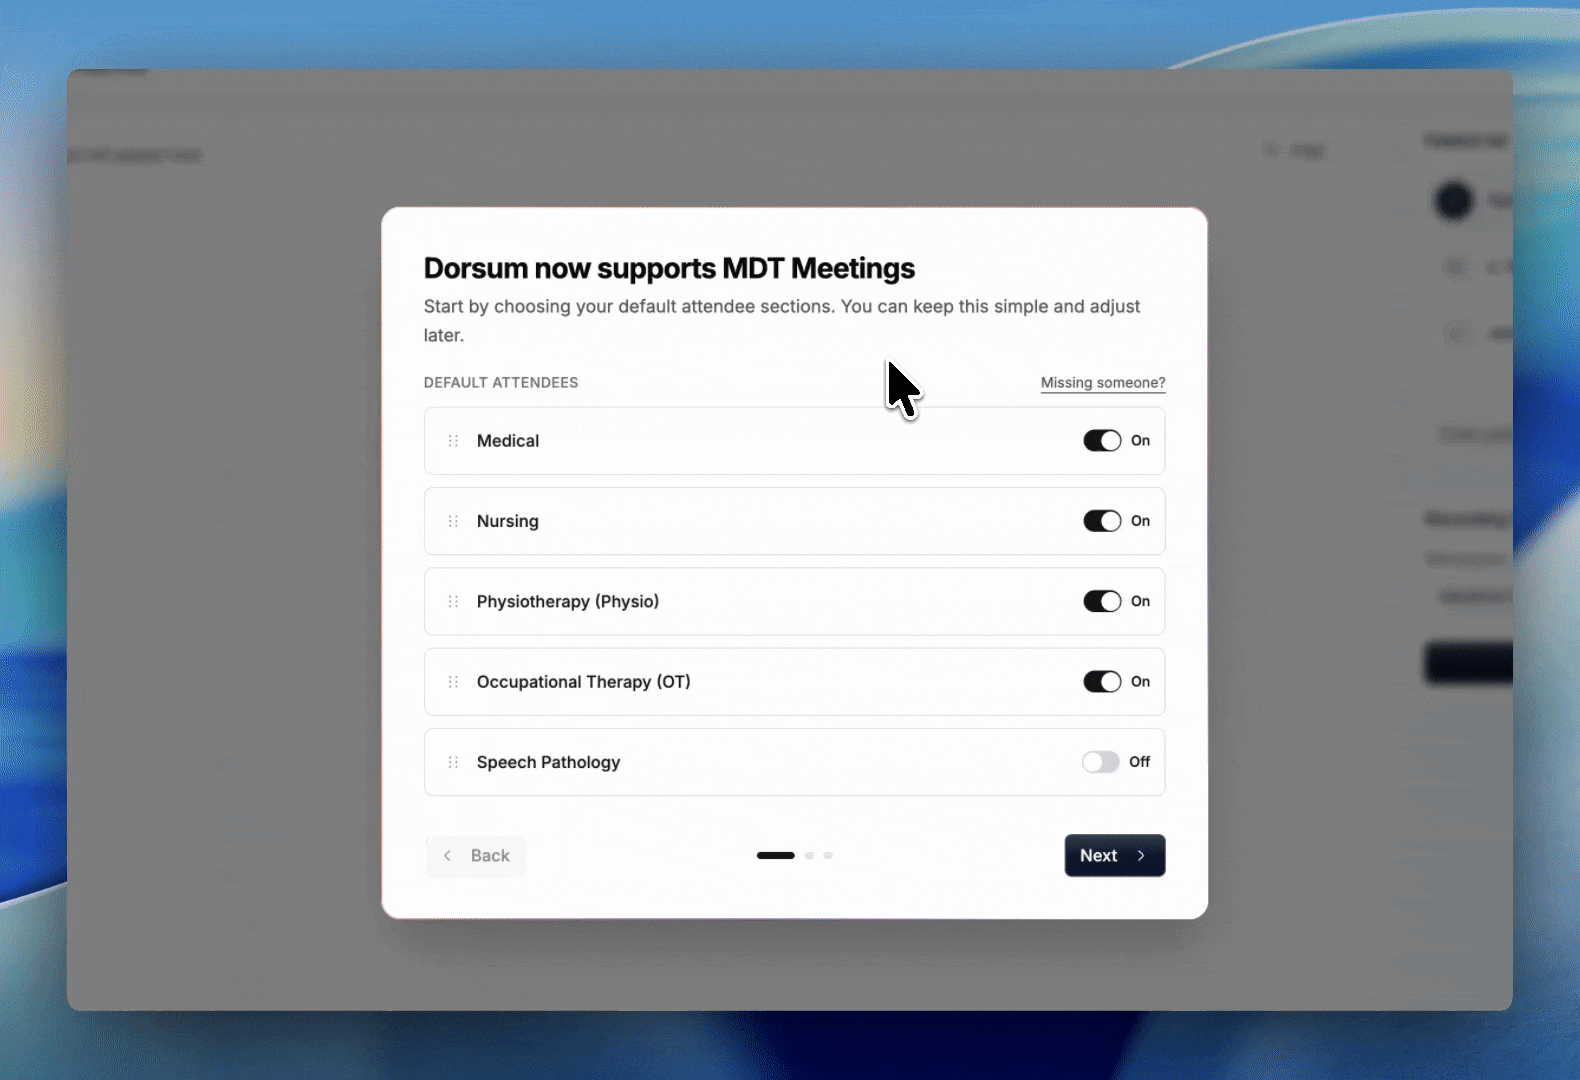Grab the drag handle beside Medical

pyautogui.click(x=453, y=441)
